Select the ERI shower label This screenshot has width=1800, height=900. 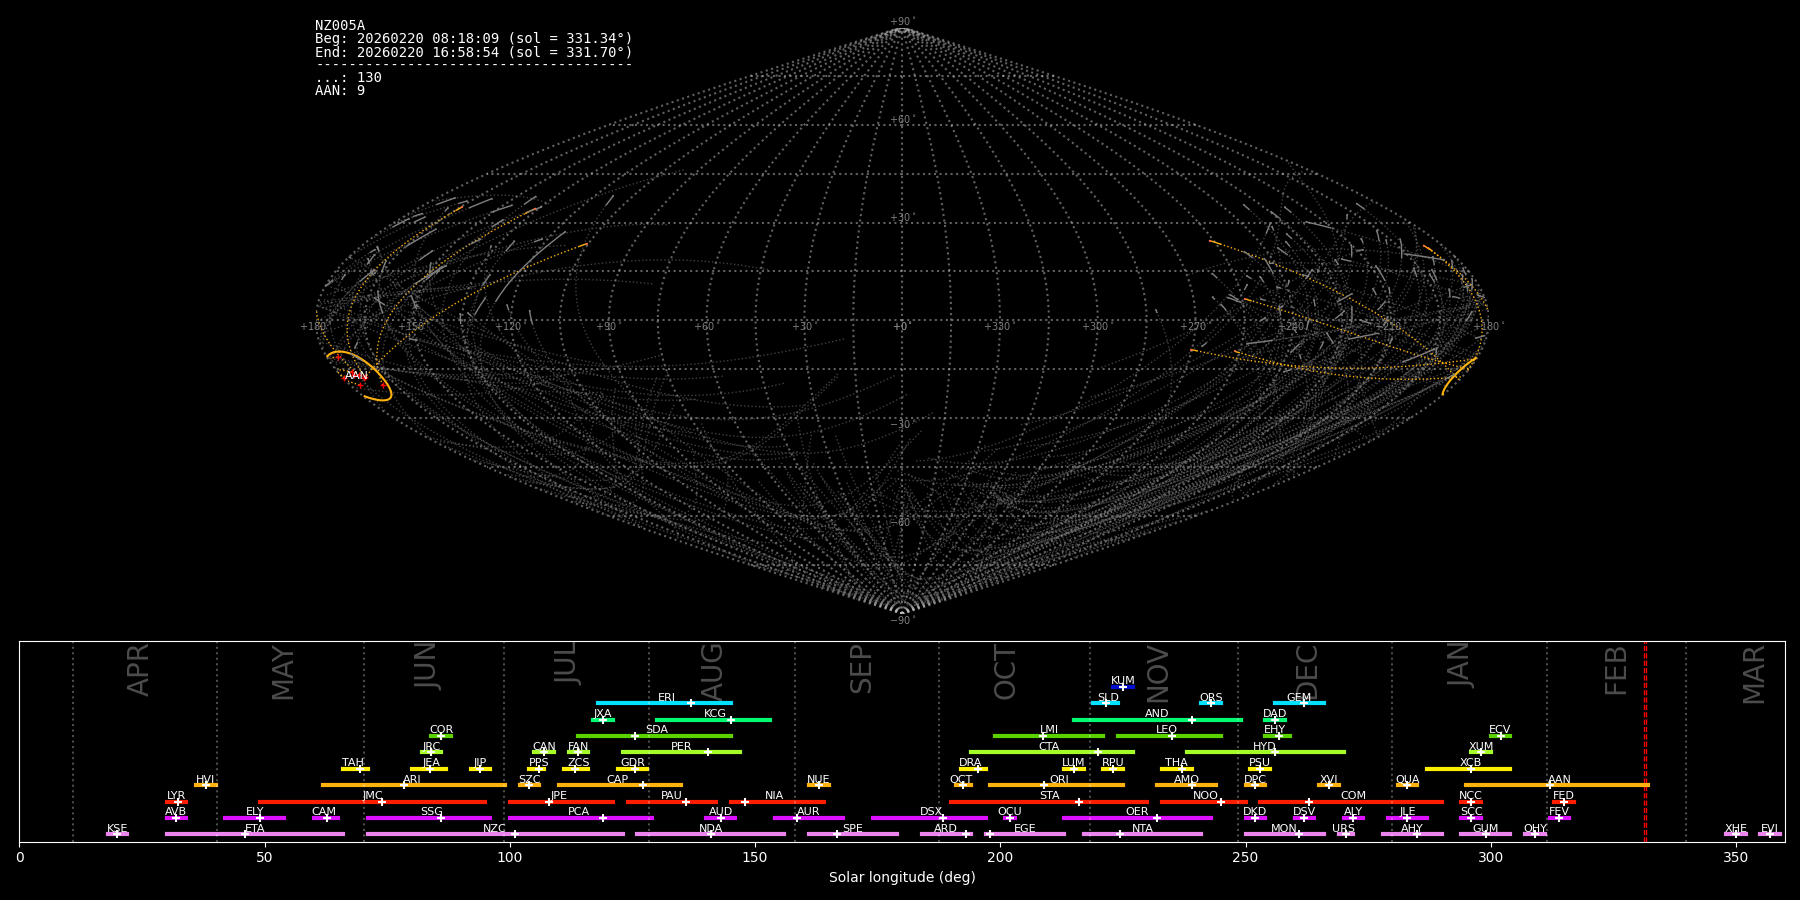click(666, 698)
